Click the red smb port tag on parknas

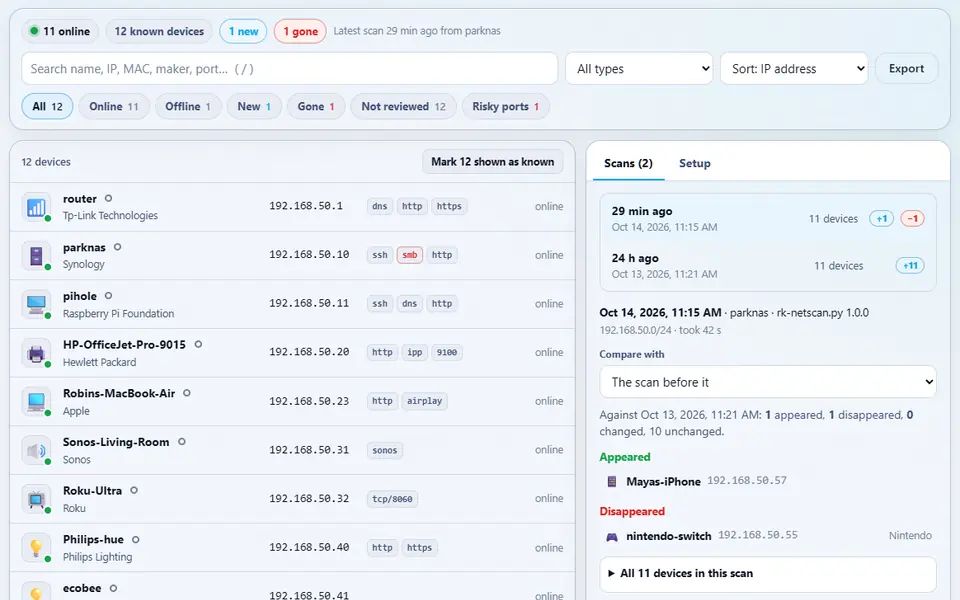coord(410,255)
